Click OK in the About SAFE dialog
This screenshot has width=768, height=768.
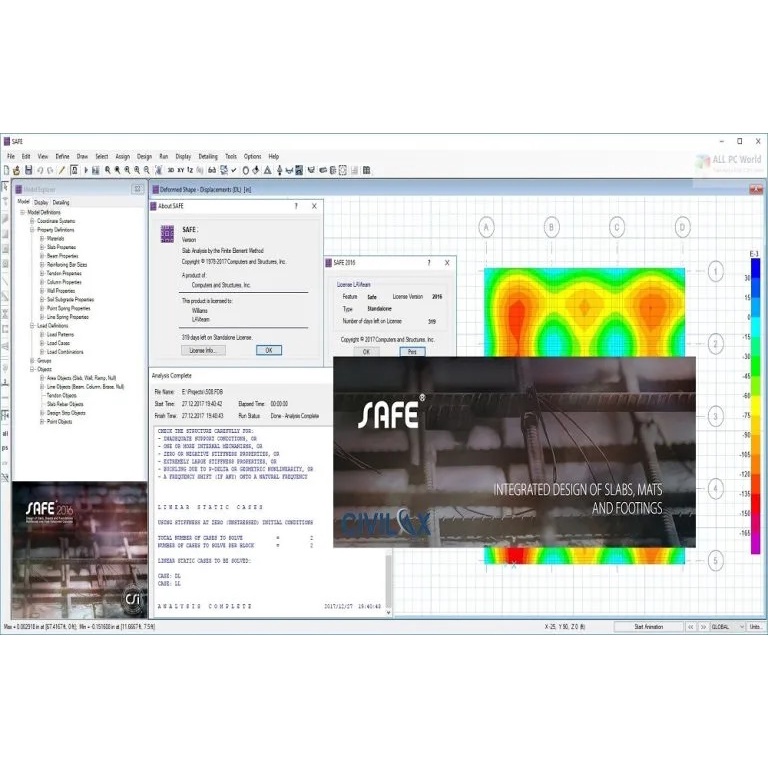coord(269,350)
